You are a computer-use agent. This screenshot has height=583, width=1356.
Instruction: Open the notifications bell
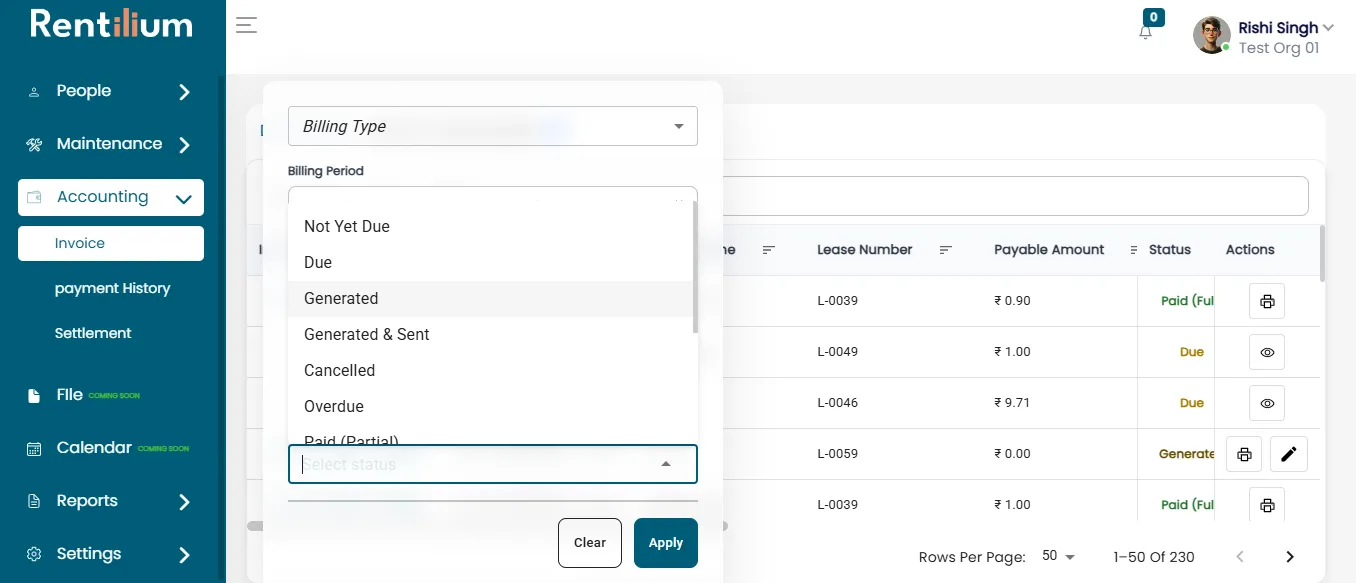coord(1146,32)
